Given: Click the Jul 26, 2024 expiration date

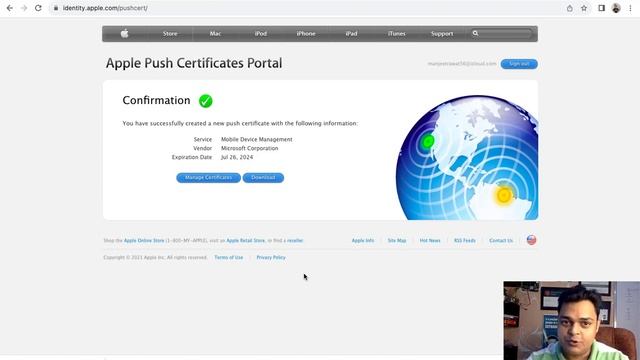Looking at the screenshot, I should pyautogui.click(x=237, y=157).
